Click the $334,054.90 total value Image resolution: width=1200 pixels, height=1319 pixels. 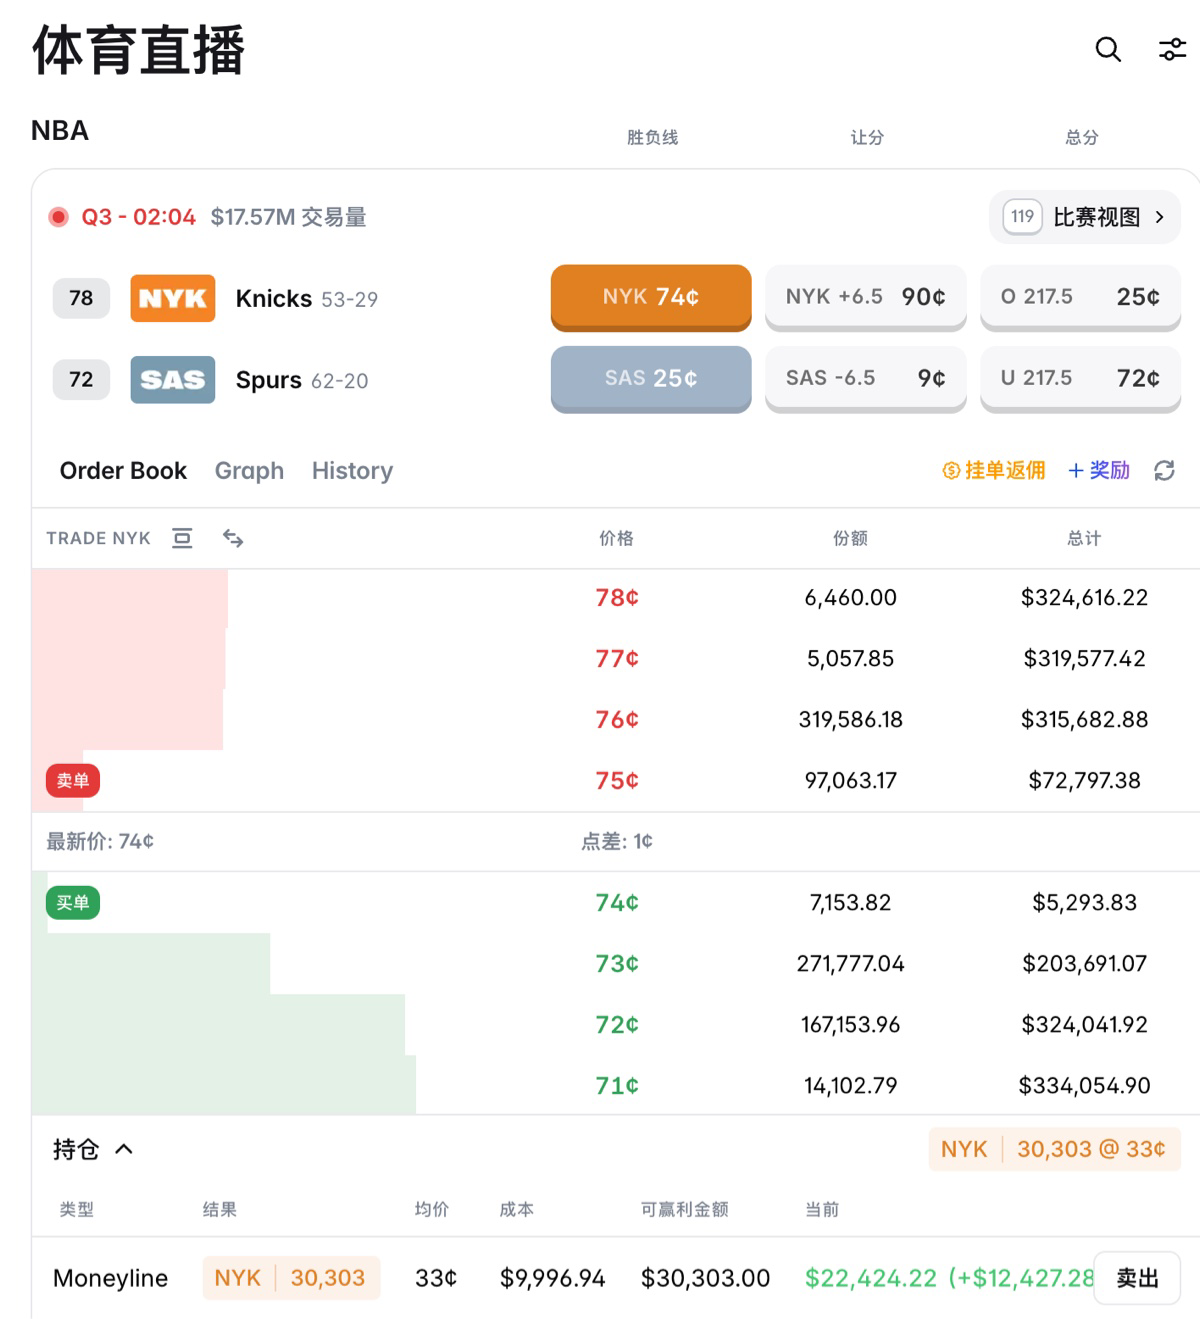point(1085,1085)
